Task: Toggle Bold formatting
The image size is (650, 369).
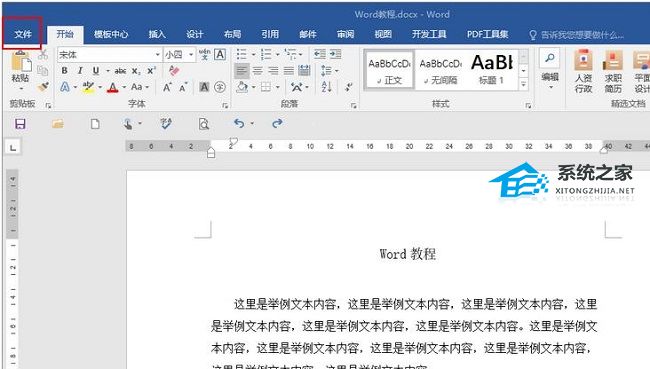Action: (x=64, y=71)
